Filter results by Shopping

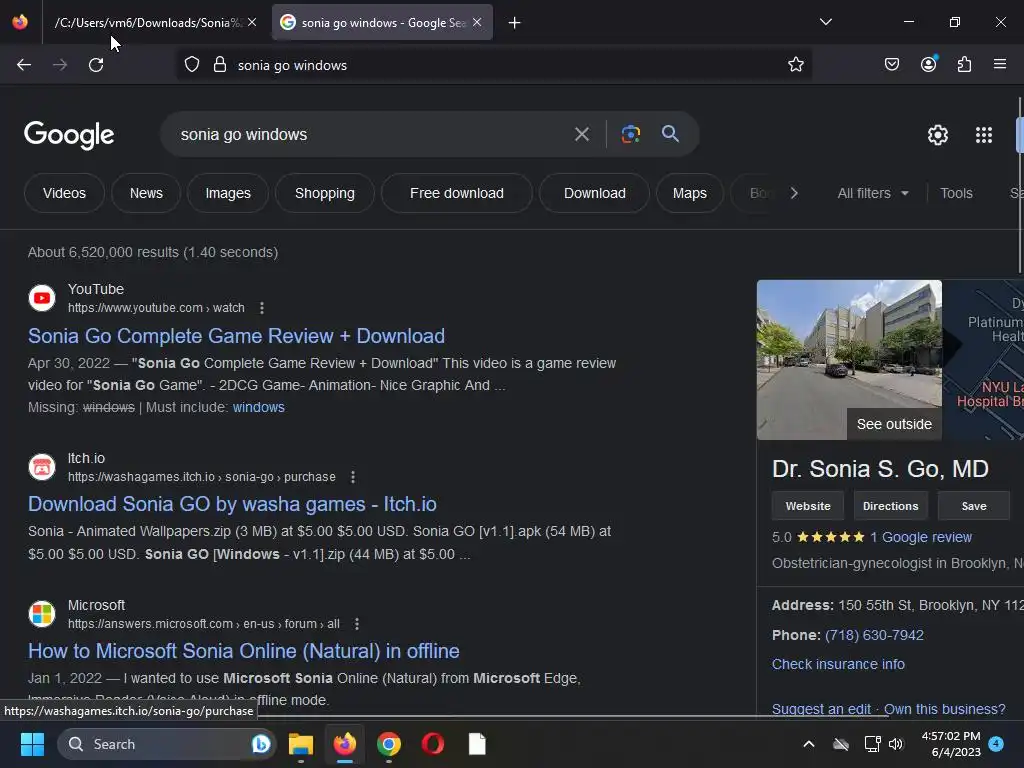click(x=325, y=193)
